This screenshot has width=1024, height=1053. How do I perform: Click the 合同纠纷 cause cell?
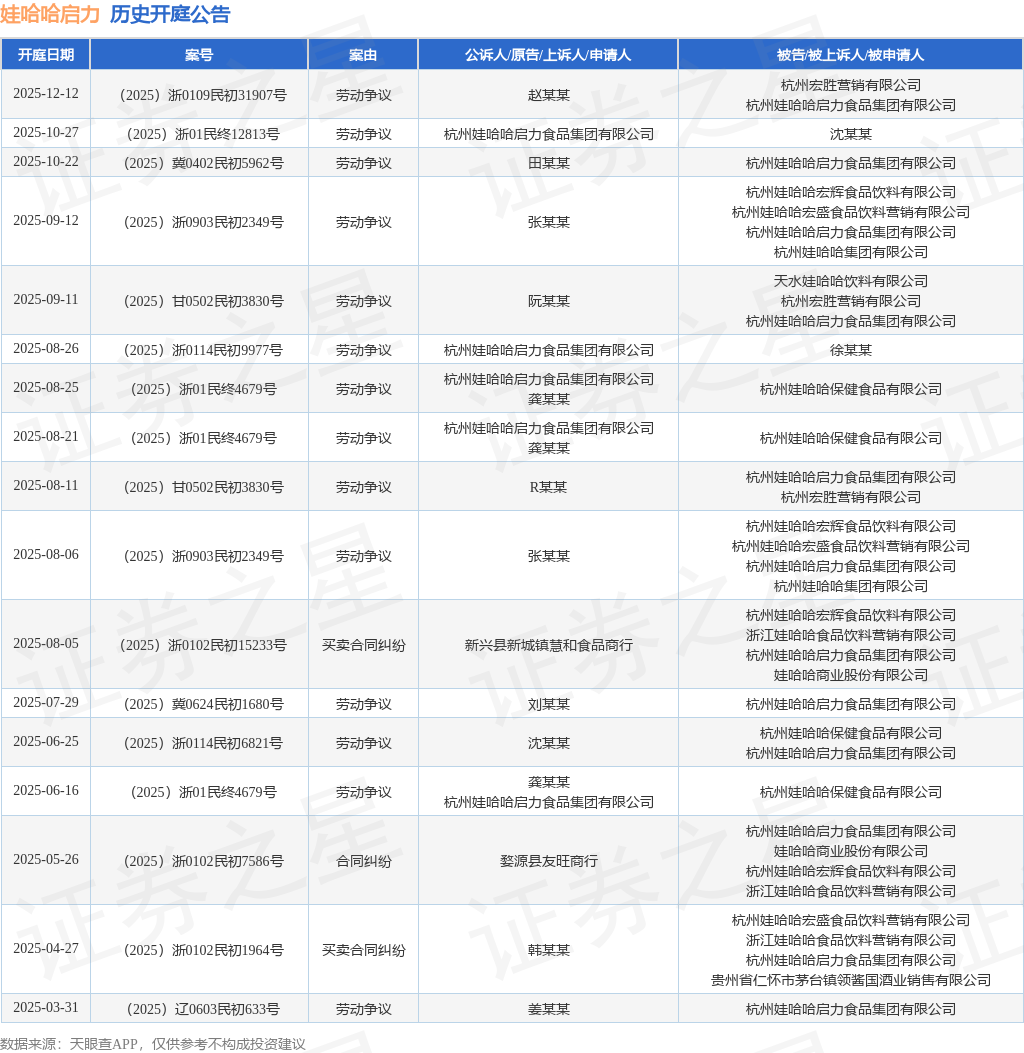[363, 862]
